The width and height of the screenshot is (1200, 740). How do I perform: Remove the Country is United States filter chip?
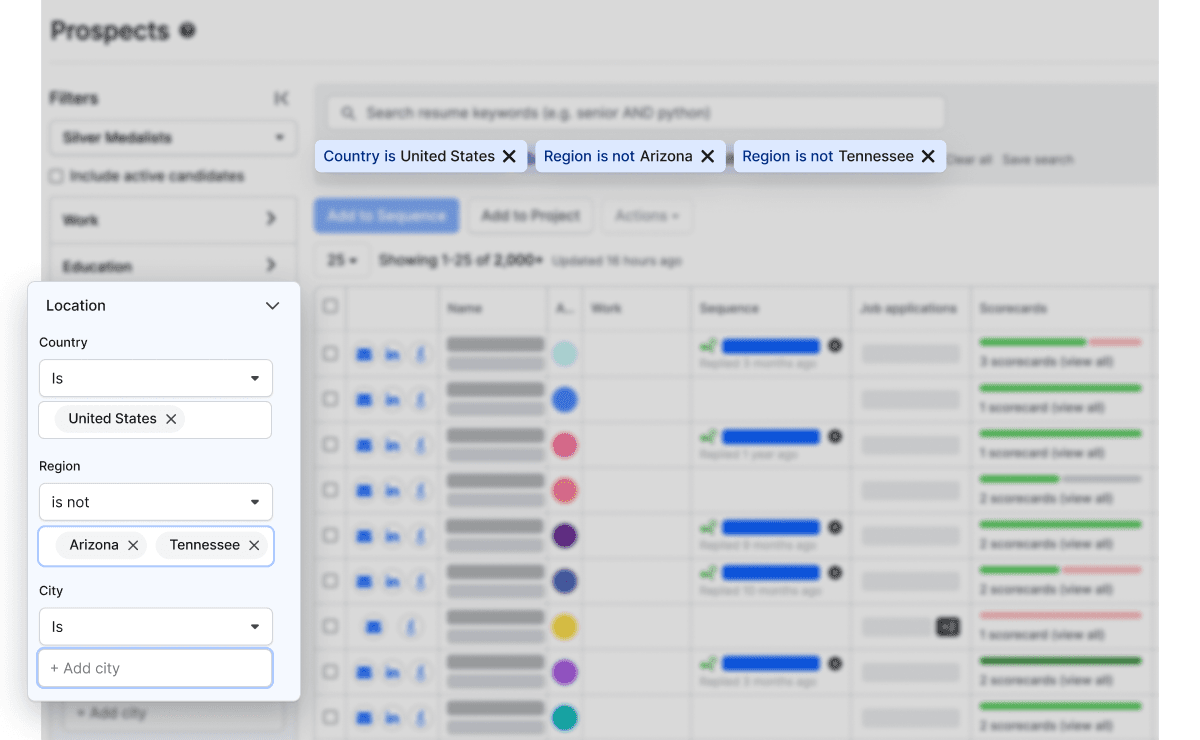(509, 156)
